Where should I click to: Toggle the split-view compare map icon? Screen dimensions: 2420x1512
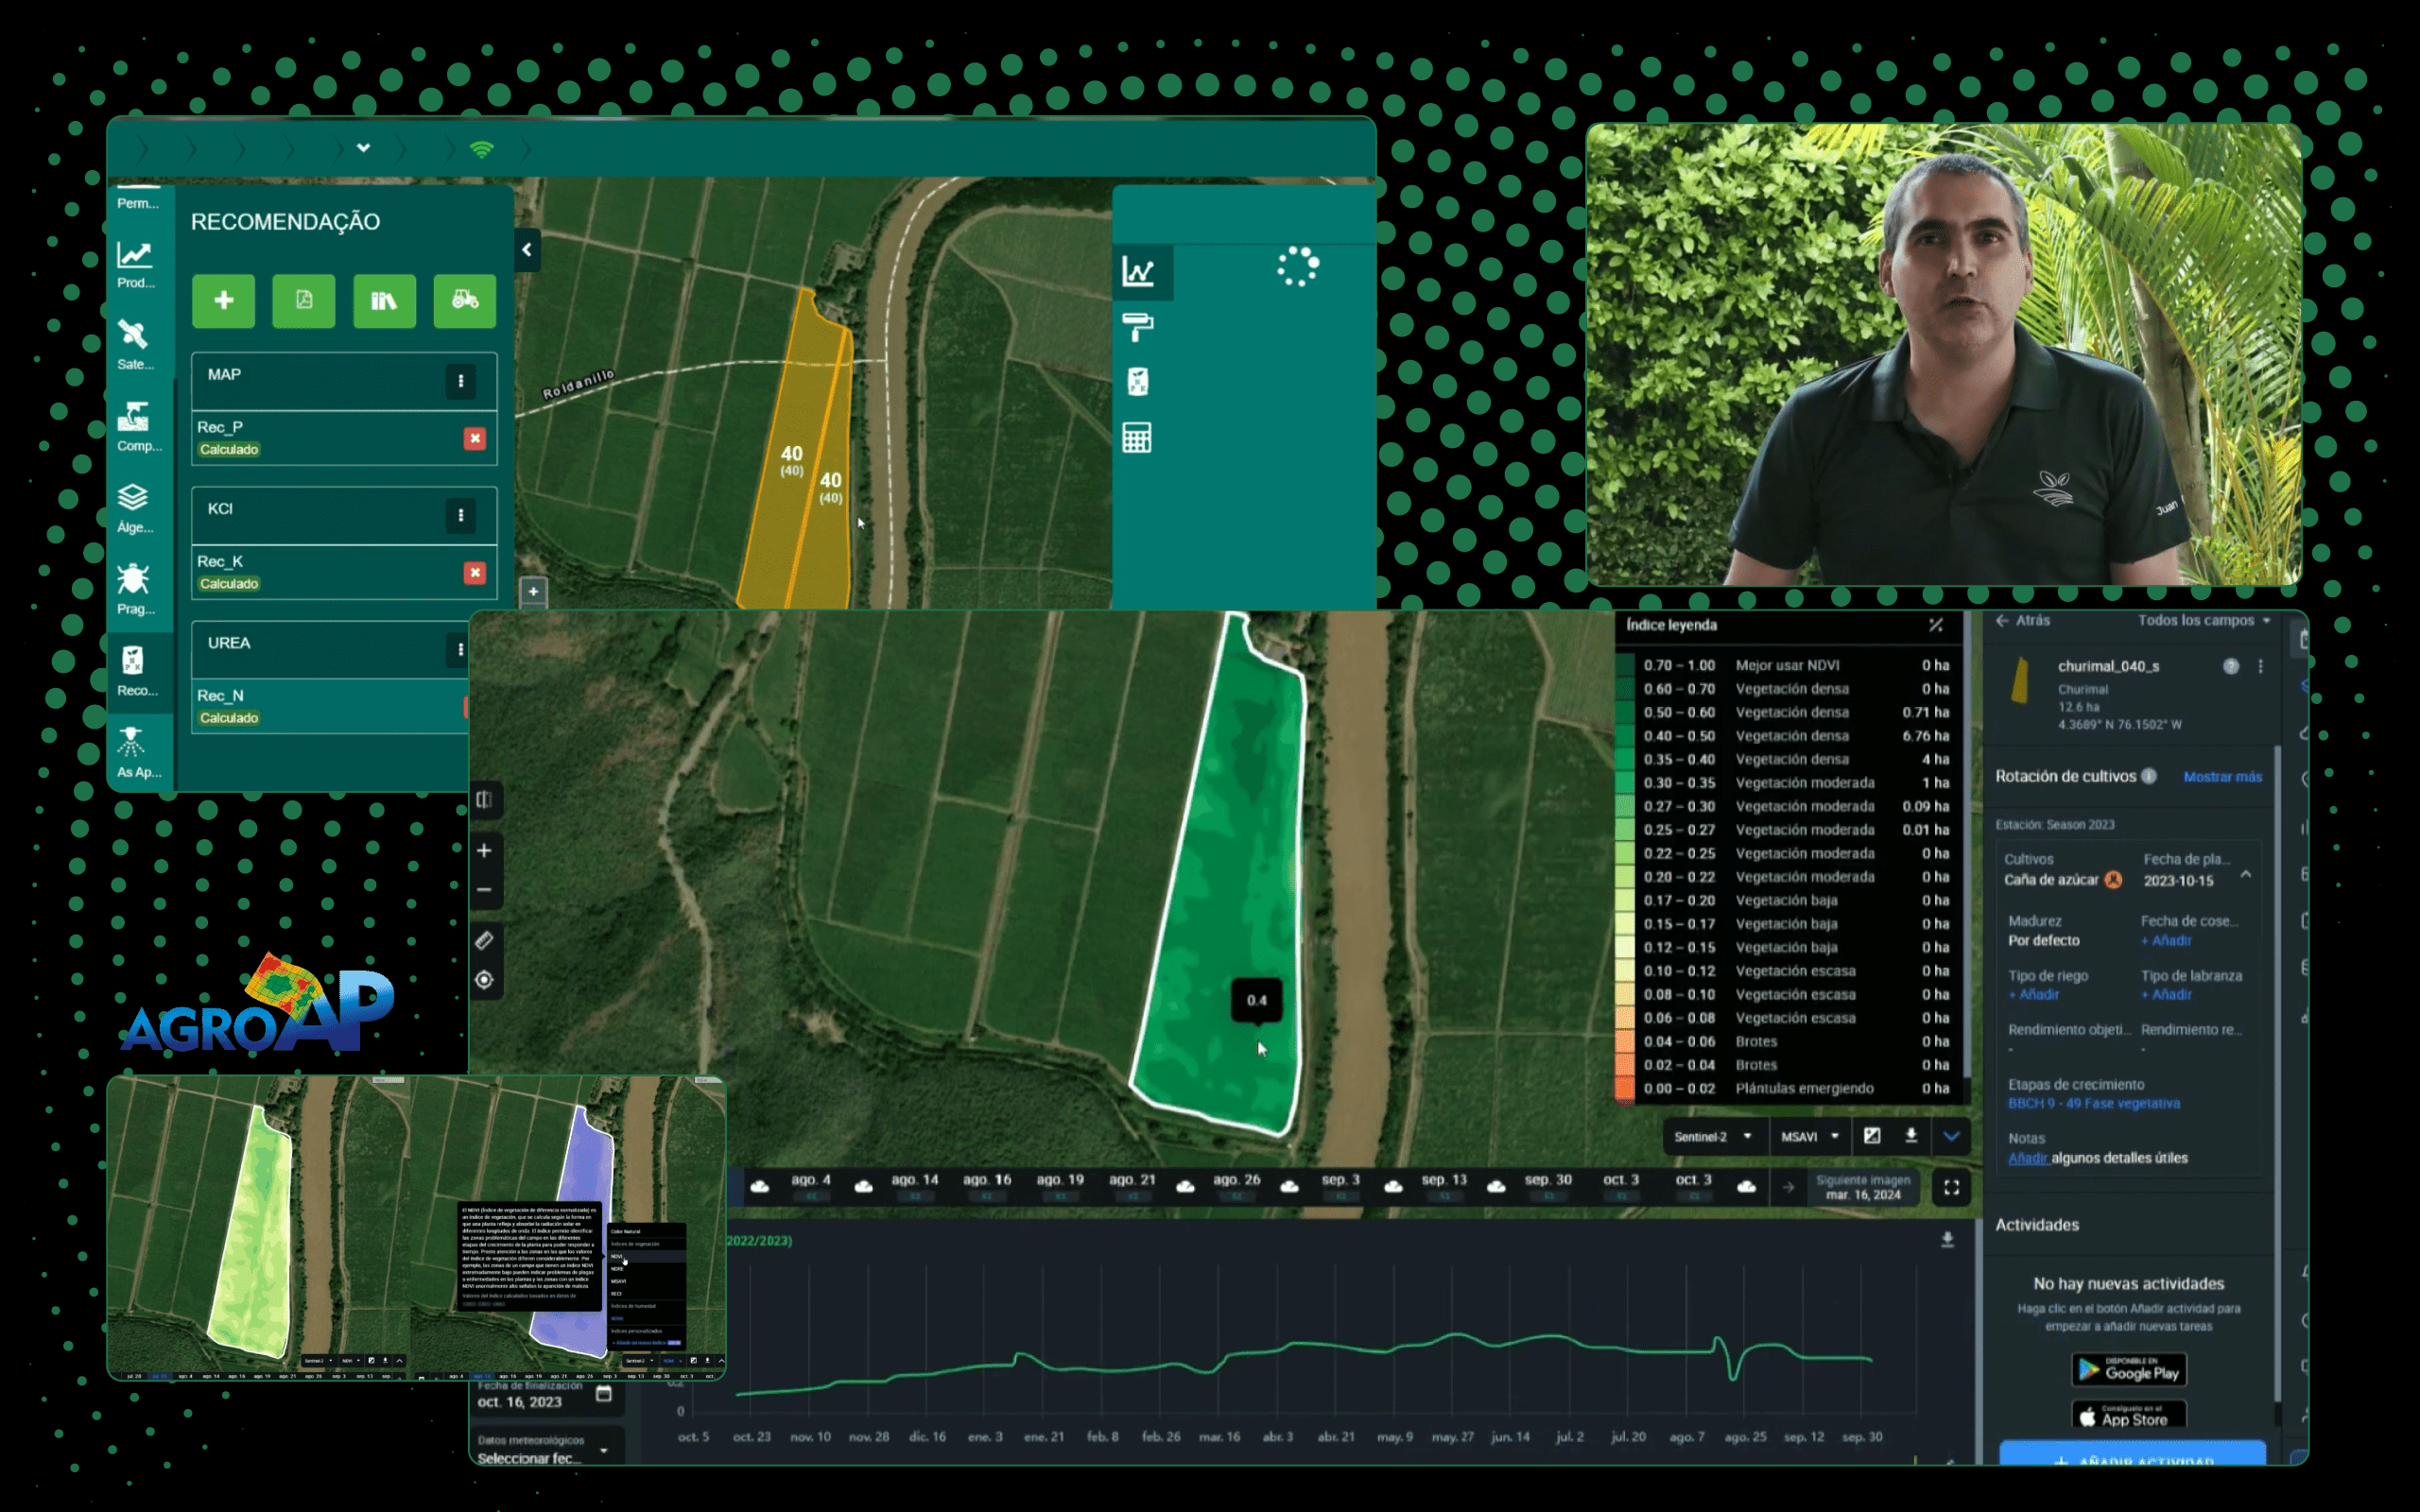pyautogui.click(x=484, y=800)
